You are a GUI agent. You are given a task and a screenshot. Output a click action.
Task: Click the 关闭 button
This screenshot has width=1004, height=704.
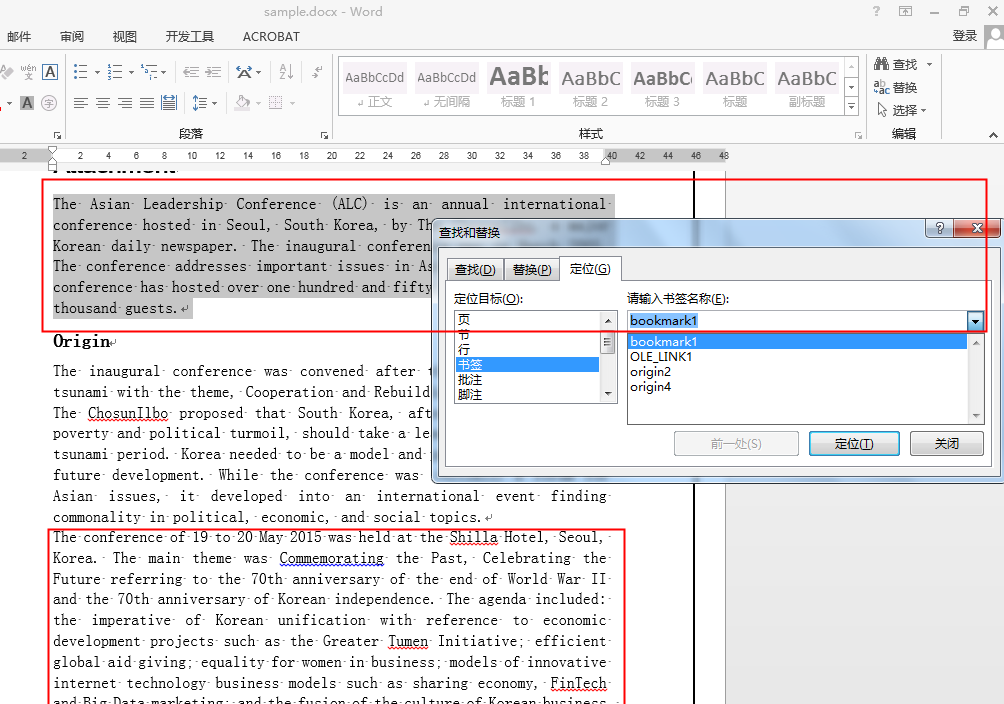tap(946, 444)
